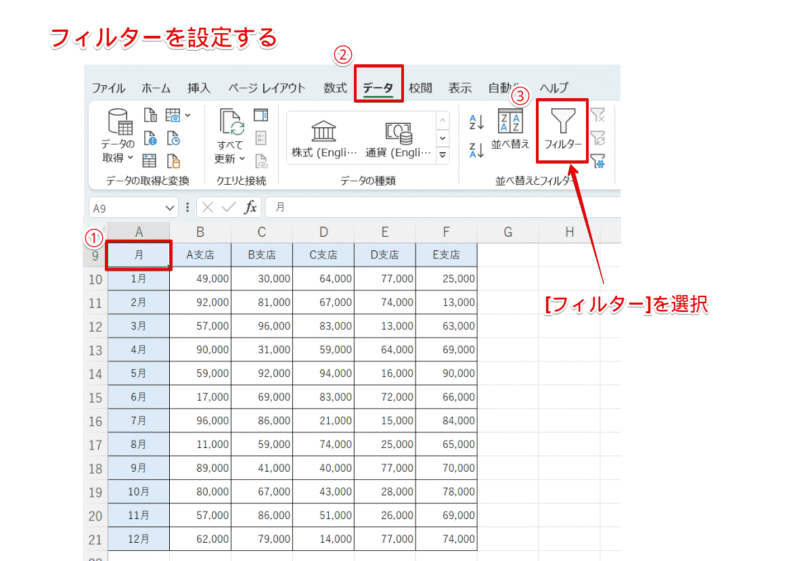Switch to the ページ レイアウト tab

(267, 88)
